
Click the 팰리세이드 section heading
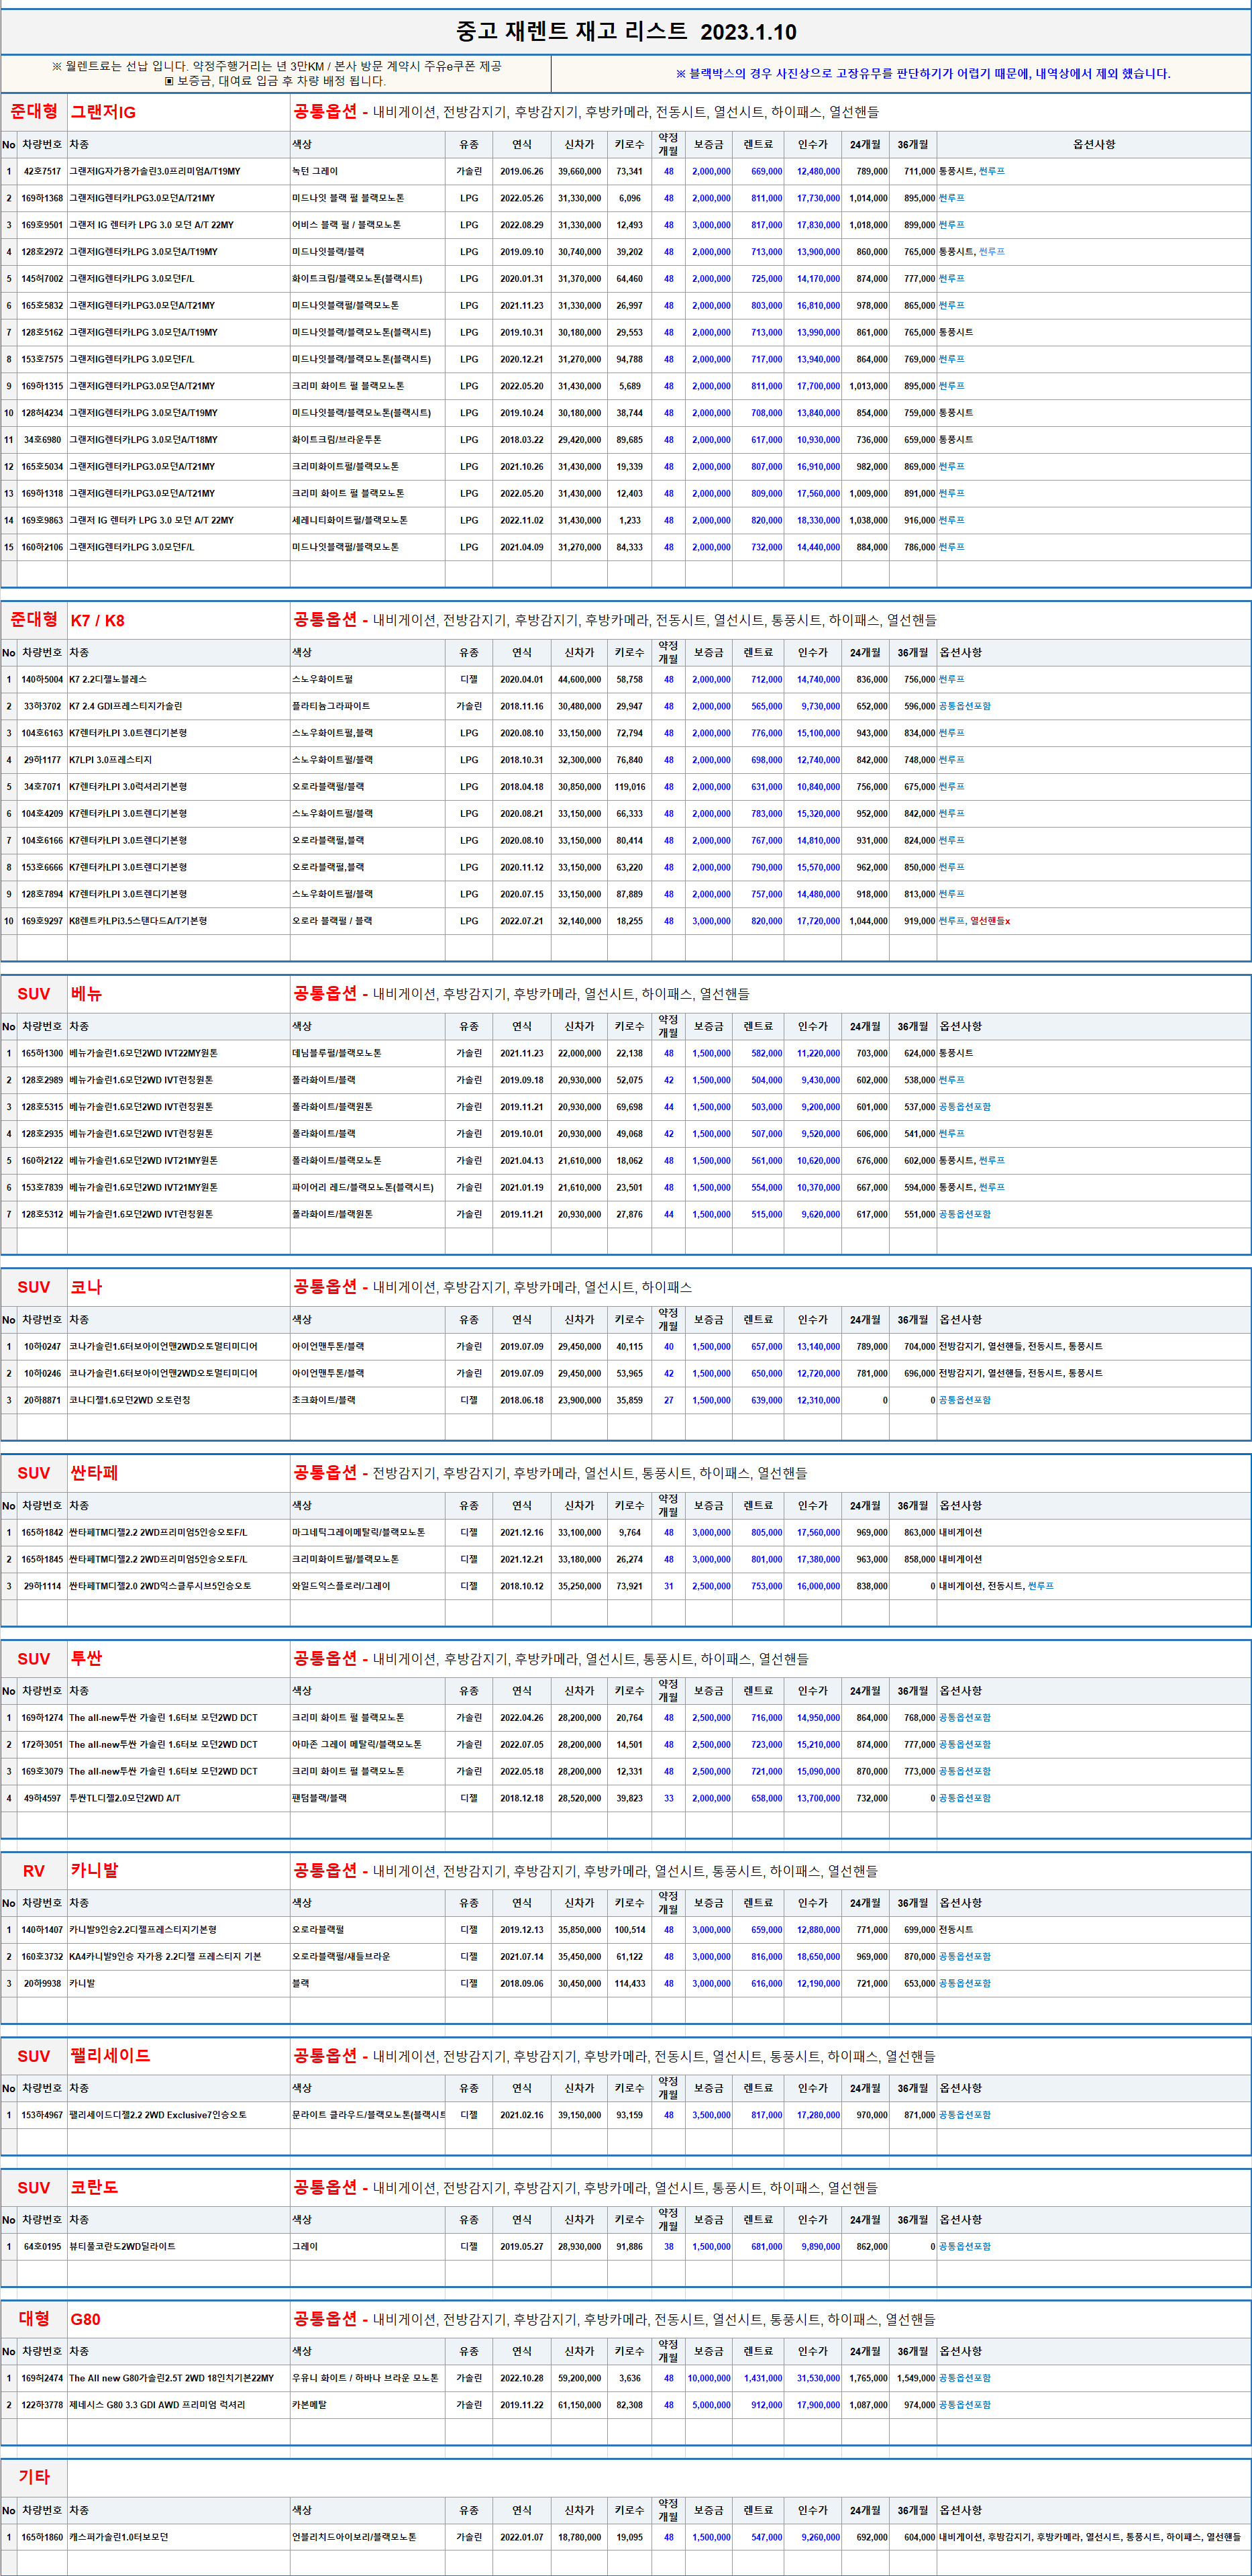click(x=110, y=2056)
